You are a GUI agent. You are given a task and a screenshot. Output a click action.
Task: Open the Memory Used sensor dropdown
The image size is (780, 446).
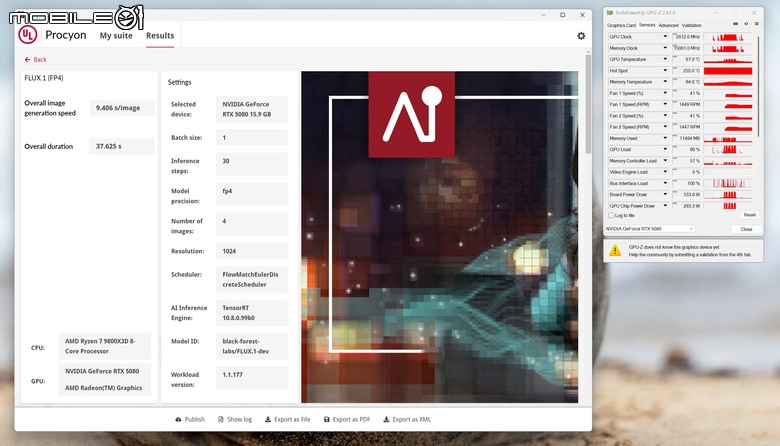pyautogui.click(x=665, y=138)
